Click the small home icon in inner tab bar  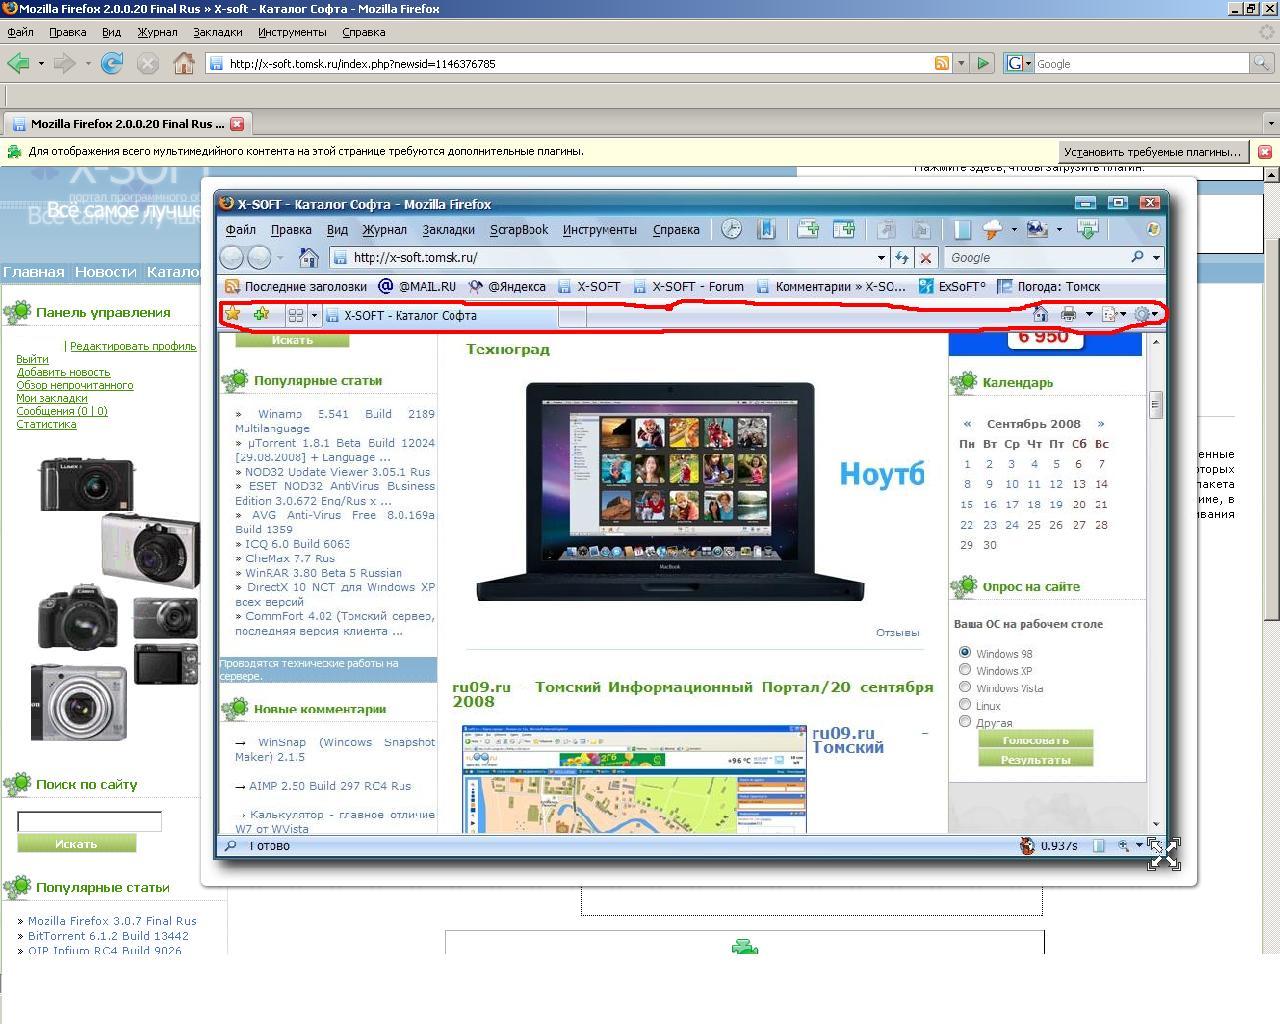pyautogui.click(x=1040, y=314)
